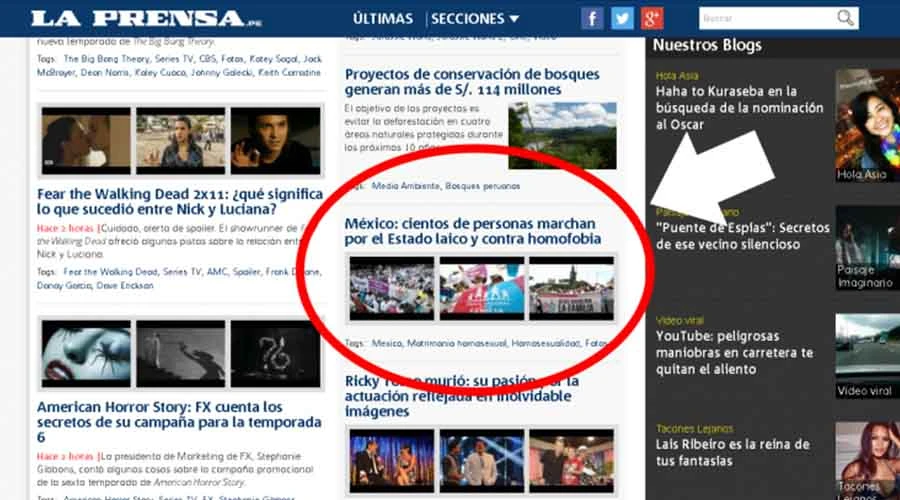The height and width of the screenshot is (500, 900).
Task: Open the Twitter social icon
Action: [623, 18]
